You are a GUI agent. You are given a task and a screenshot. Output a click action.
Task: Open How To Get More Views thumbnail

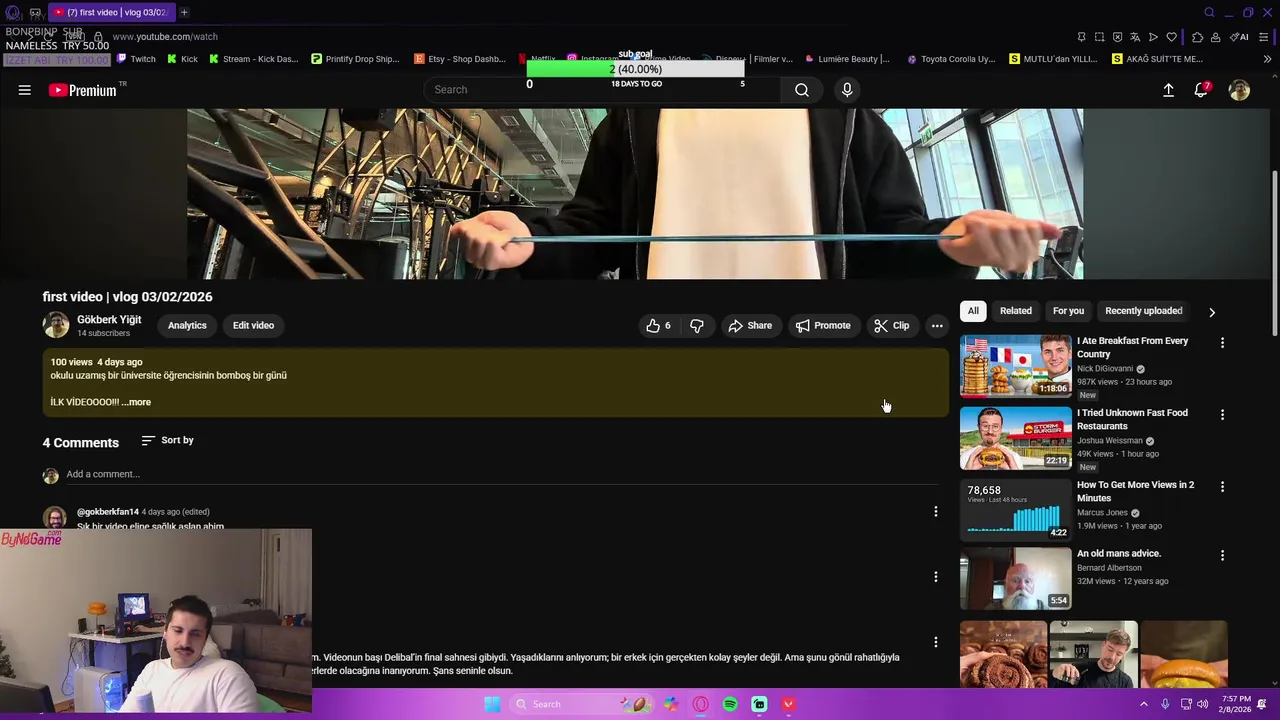[1015, 510]
